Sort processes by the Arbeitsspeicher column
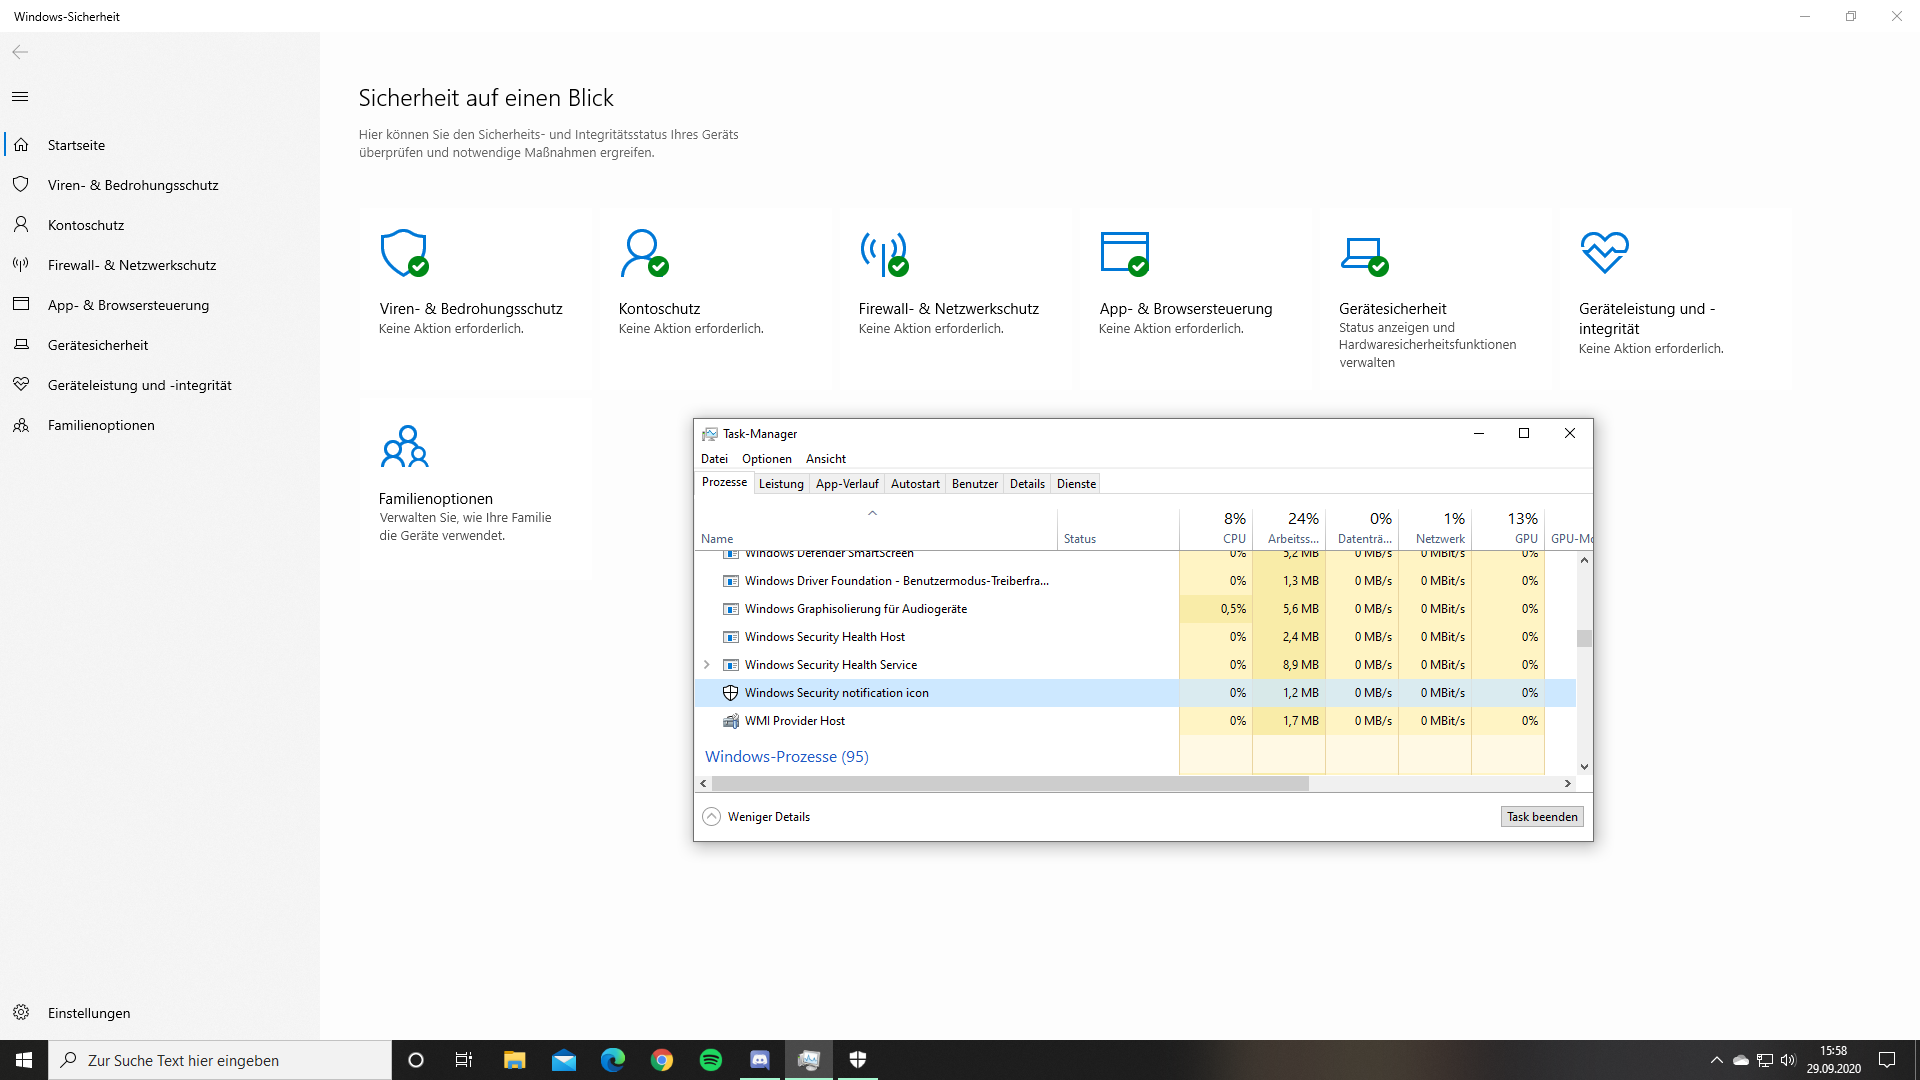 (1289, 528)
